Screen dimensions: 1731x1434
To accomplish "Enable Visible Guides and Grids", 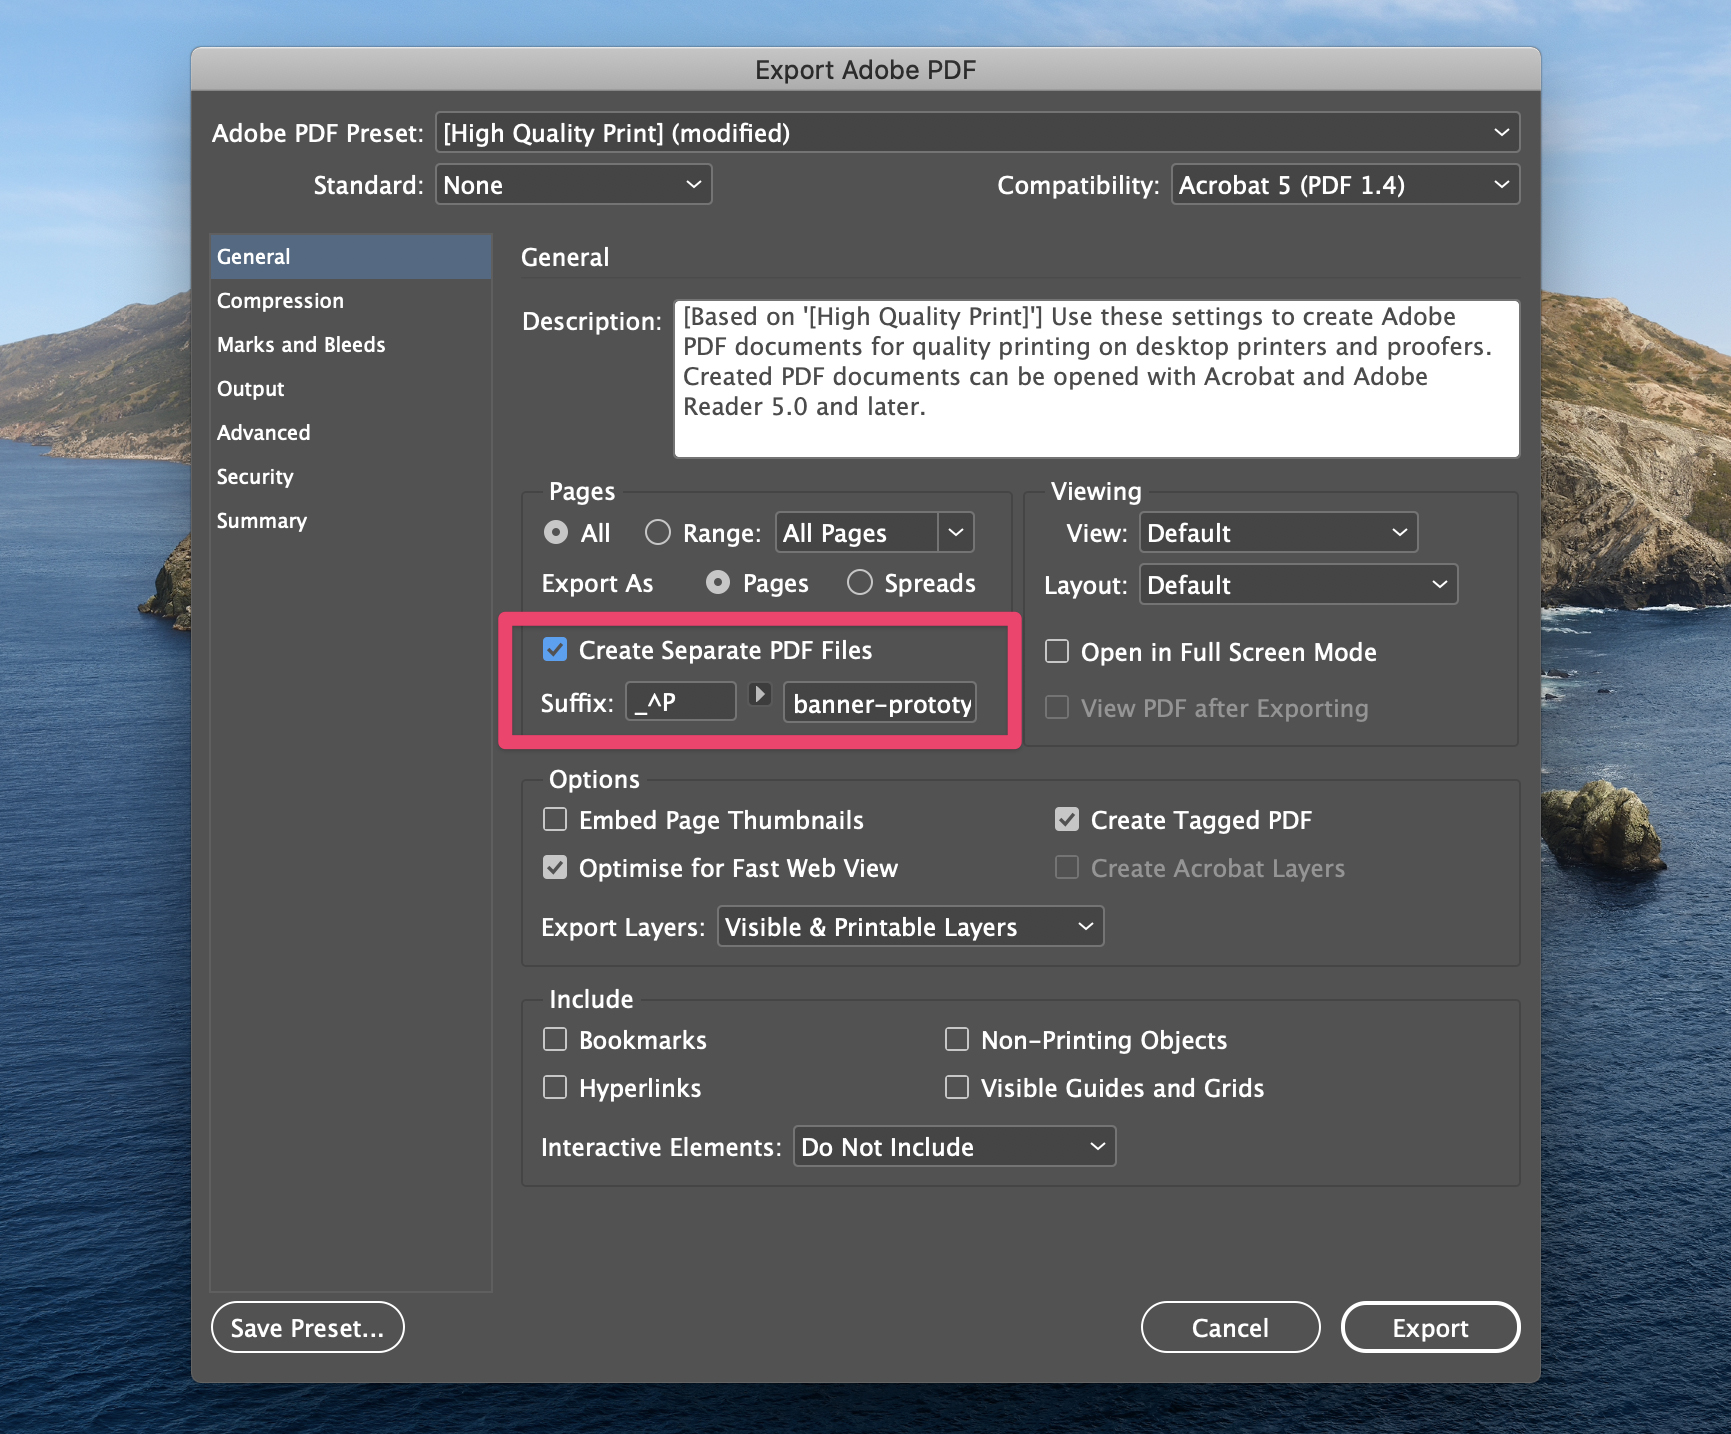I will point(957,1087).
